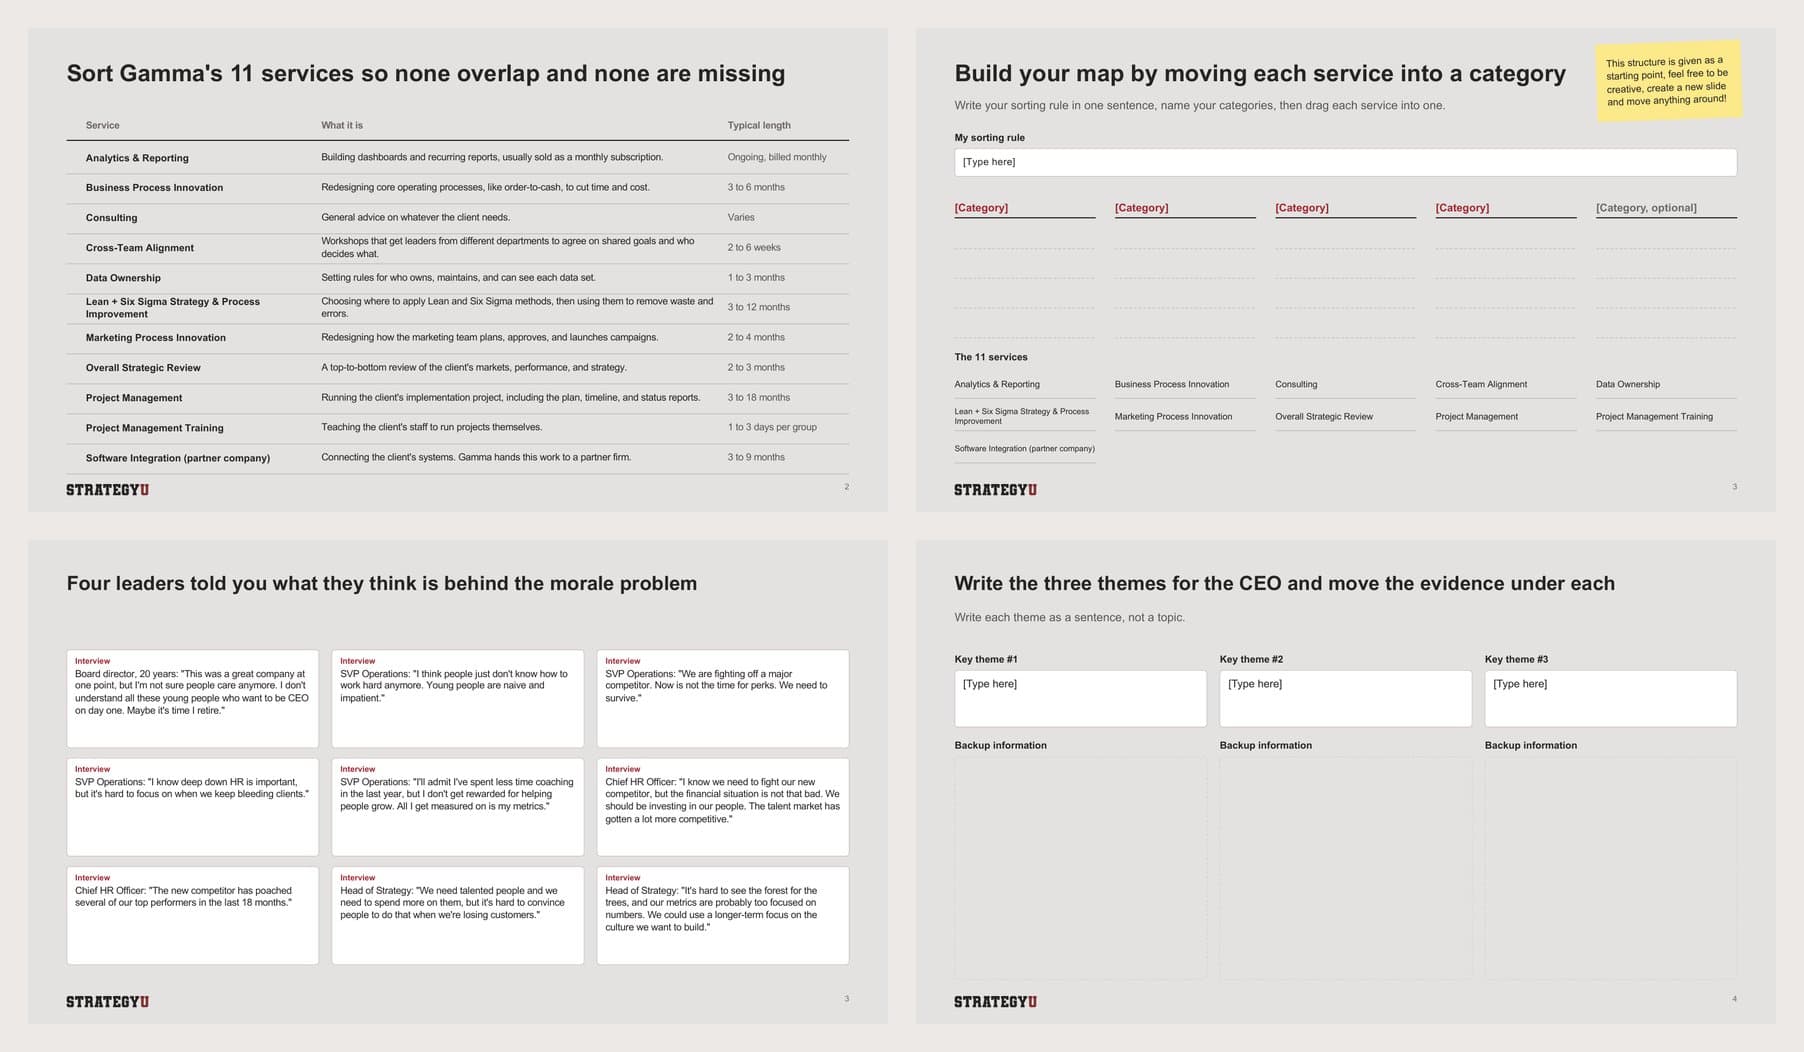The height and width of the screenshot is (1052, 1804).
Task: Click the 'Write the three themes' slide title
Action: 1284,583
